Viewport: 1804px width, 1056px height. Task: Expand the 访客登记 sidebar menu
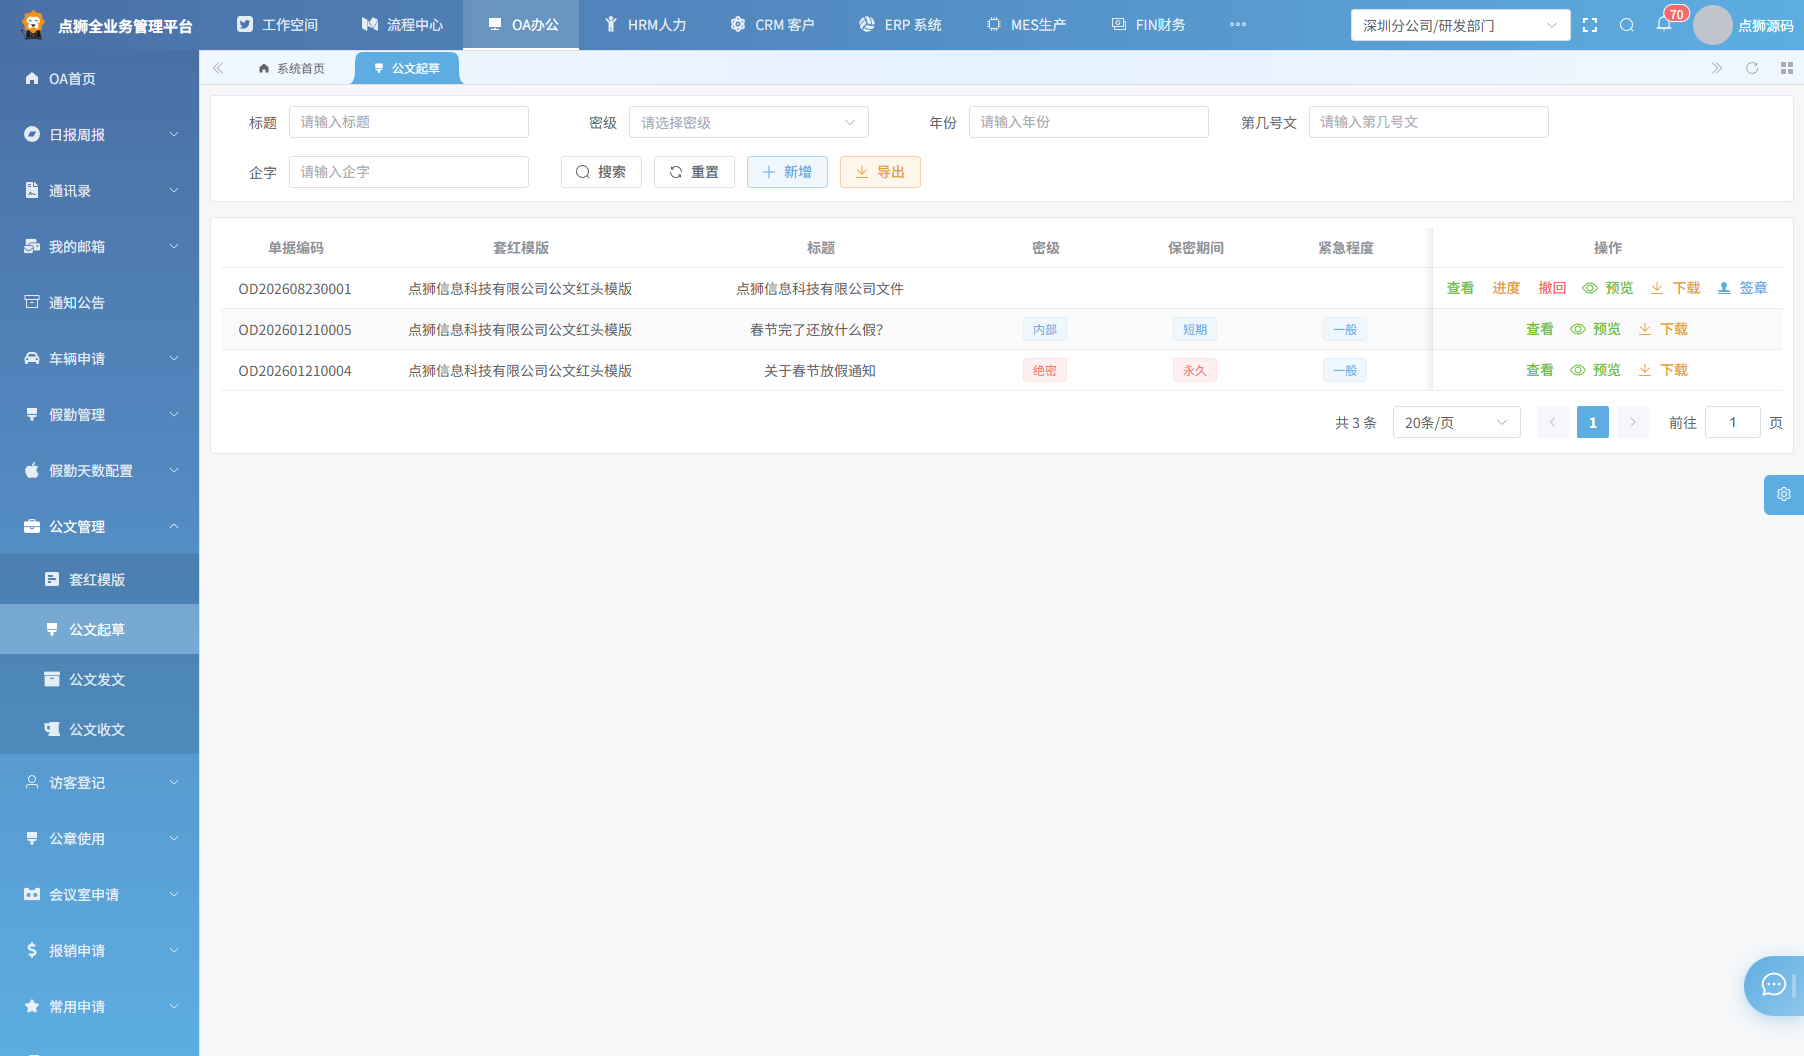(x=99, y=782)
